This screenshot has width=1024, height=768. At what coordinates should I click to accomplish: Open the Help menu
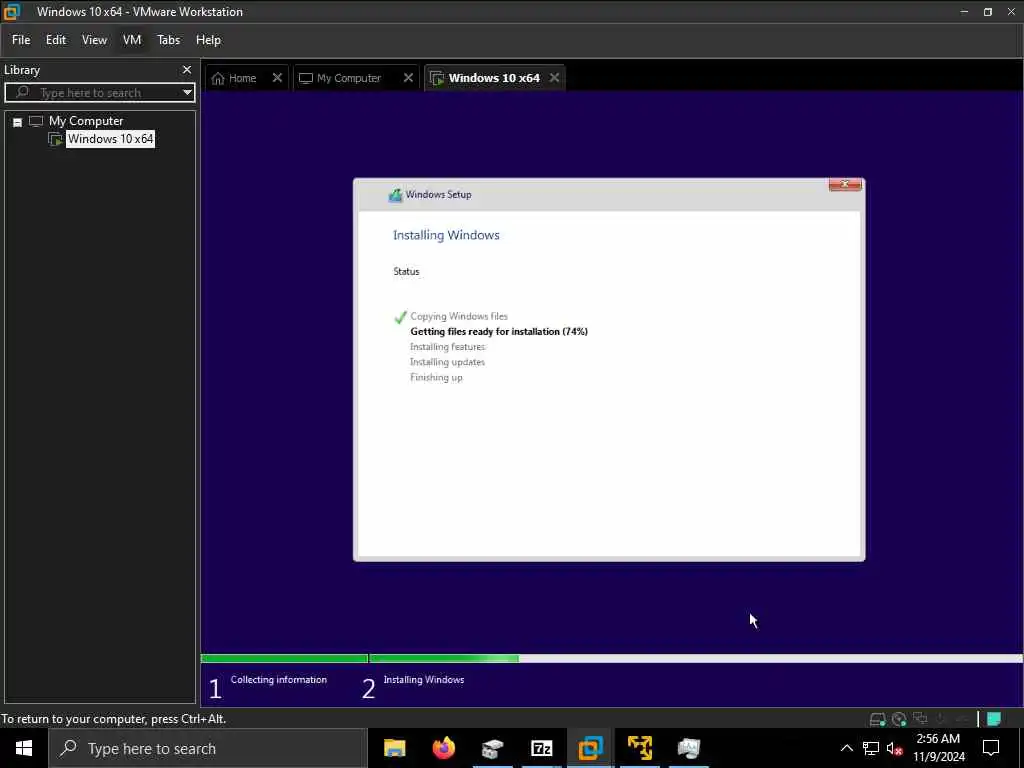click(208, 40)
